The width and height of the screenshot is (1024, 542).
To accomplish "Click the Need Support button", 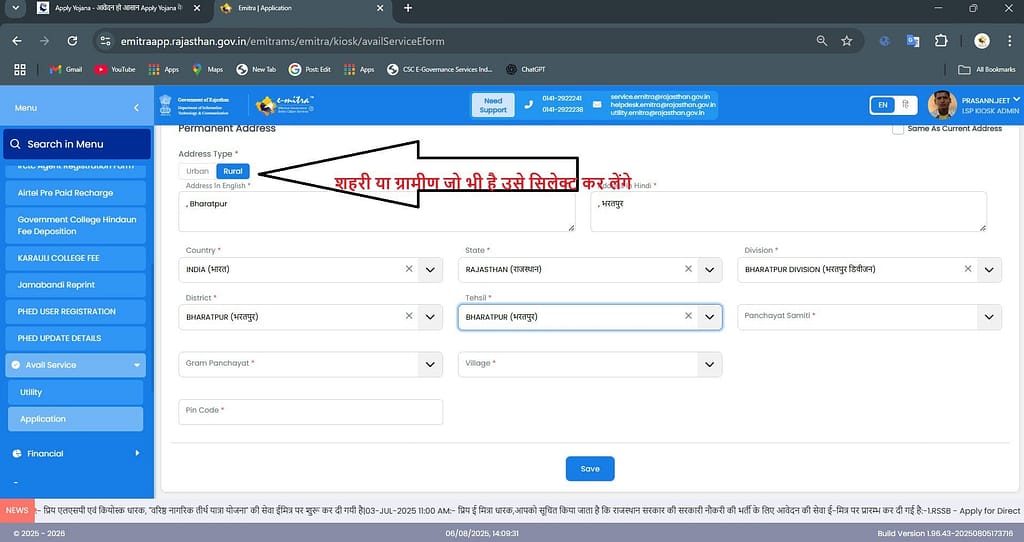I will click(493, 105).
